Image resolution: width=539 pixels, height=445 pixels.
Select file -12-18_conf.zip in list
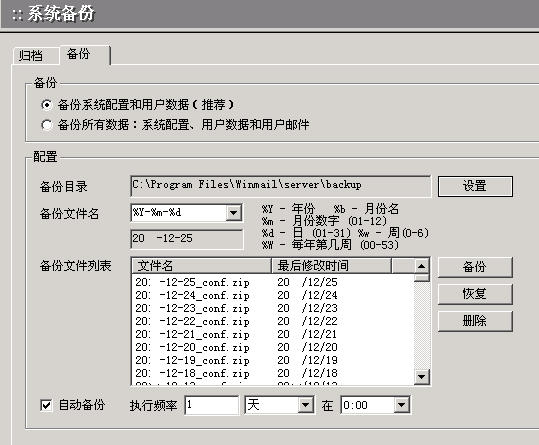click(192, 374)
